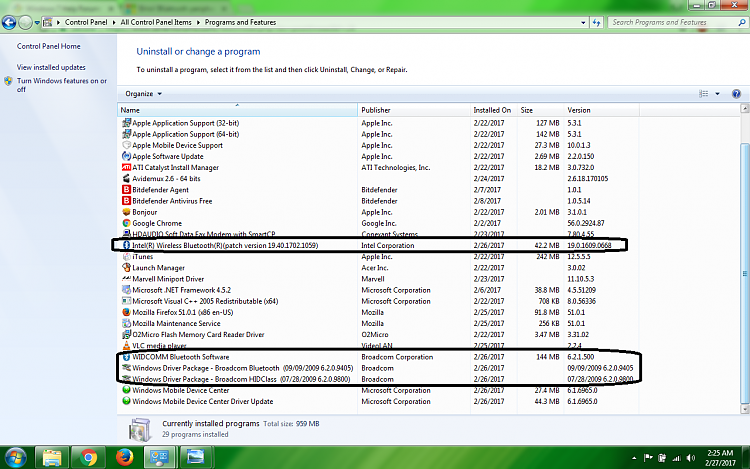The width and height of the screenshot is (750, 469).
Task: Select Marvell Miniport Driver entry
Action: [378, 279]
